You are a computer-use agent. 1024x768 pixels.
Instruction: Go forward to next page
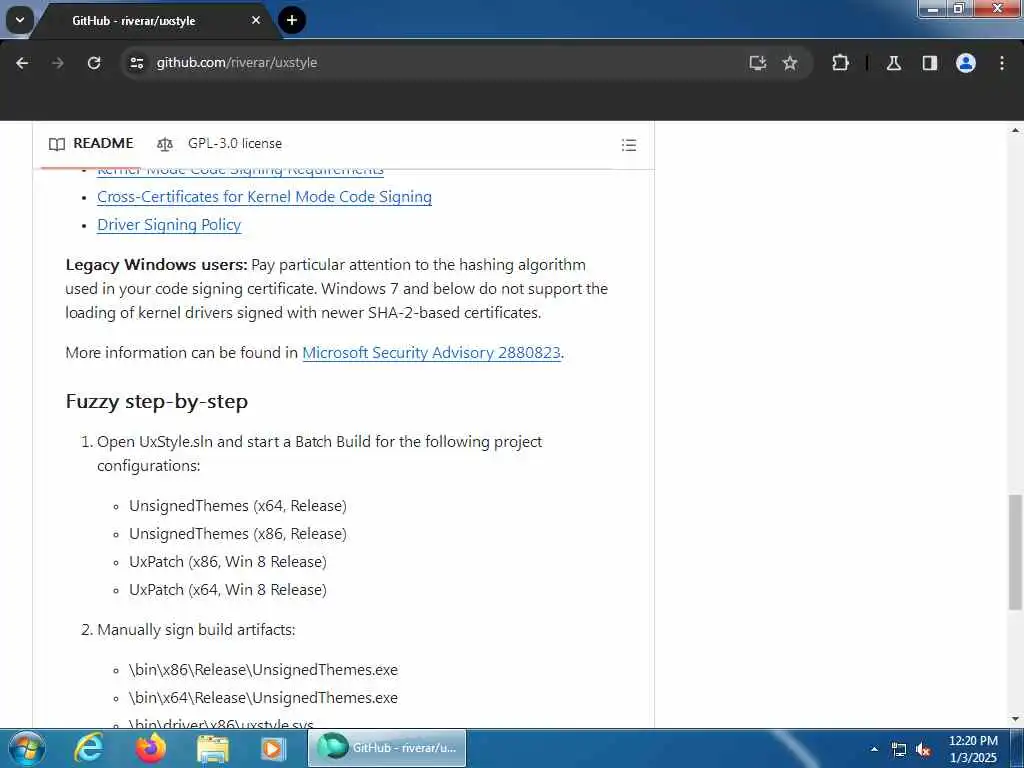(x=58, y=63)
